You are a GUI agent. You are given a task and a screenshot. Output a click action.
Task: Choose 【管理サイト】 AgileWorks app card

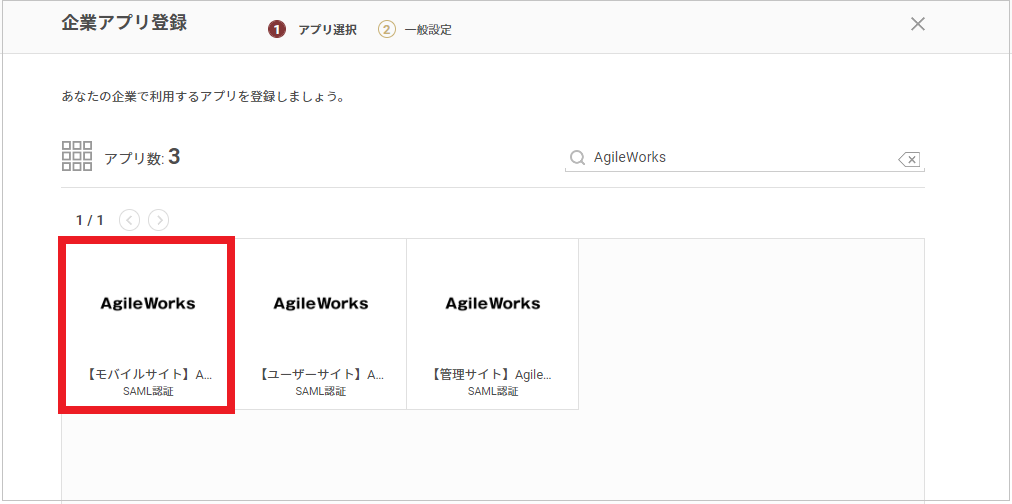[492, 324]
